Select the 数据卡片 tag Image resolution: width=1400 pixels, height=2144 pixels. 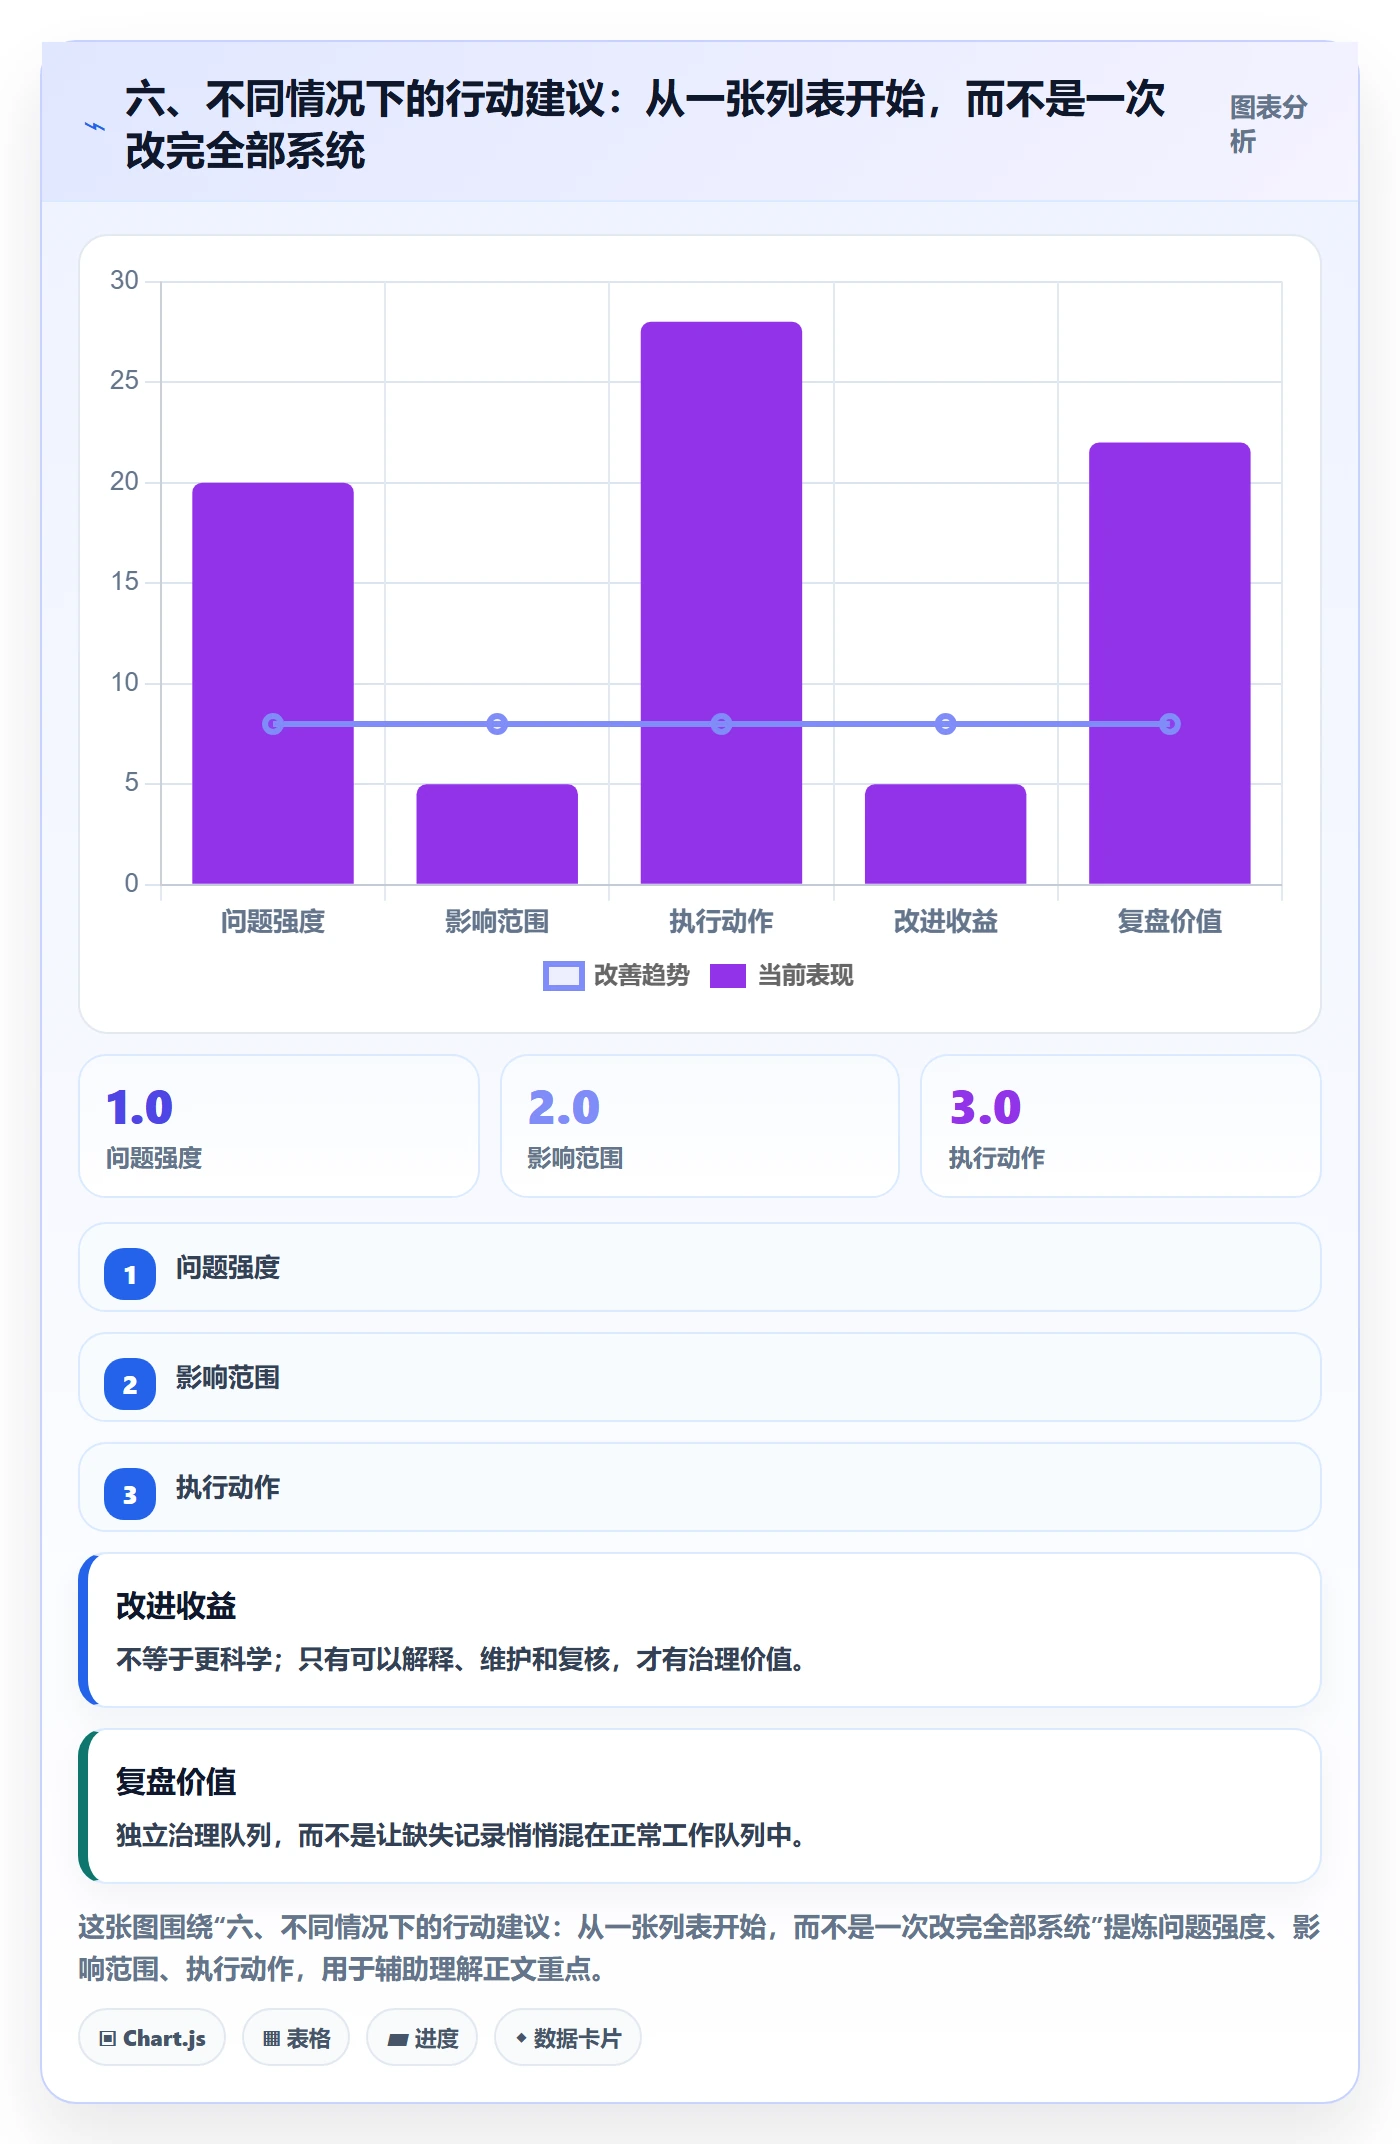pos(568,2038)
